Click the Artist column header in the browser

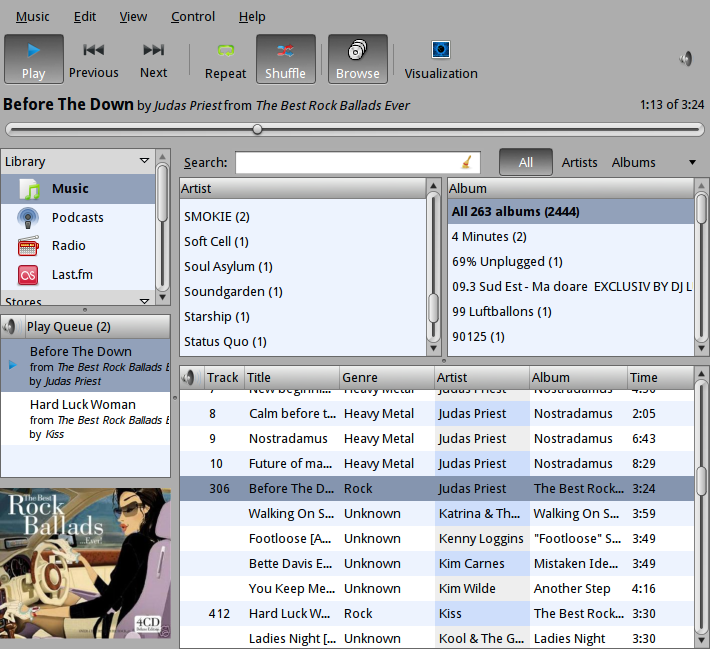click(302, 188)
